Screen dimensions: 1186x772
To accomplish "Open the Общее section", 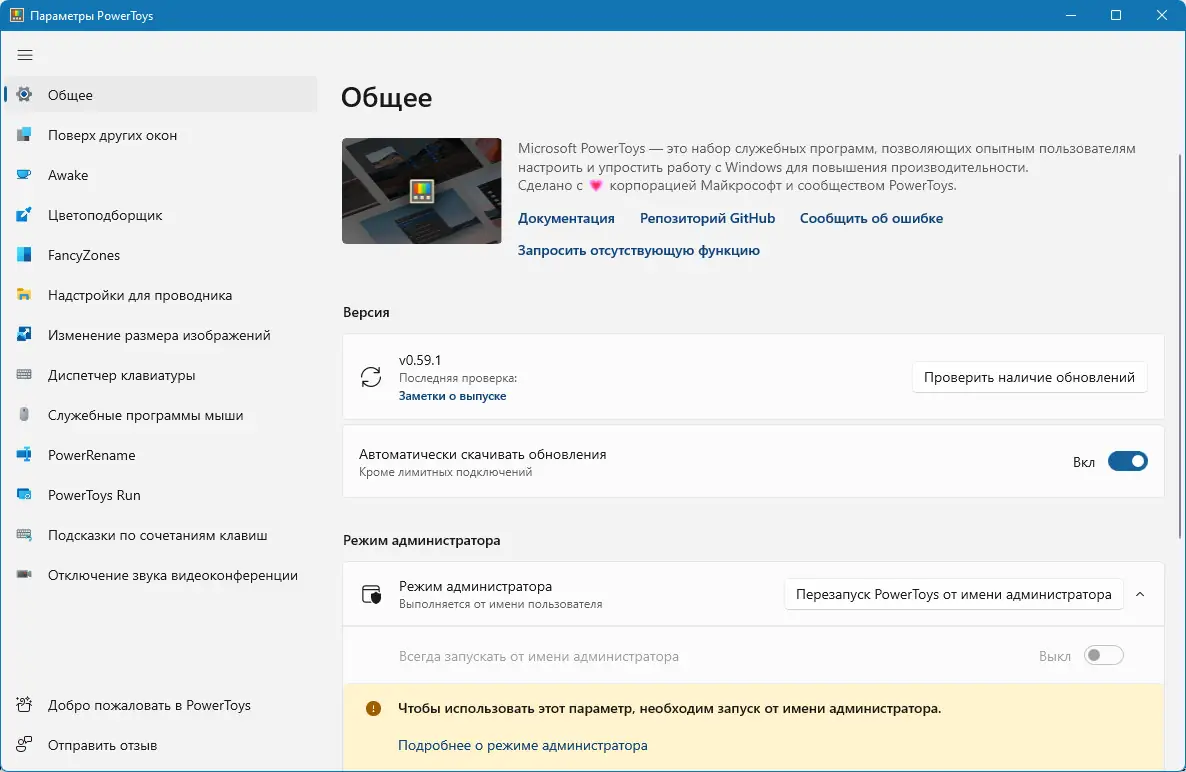I will [160, 95].
